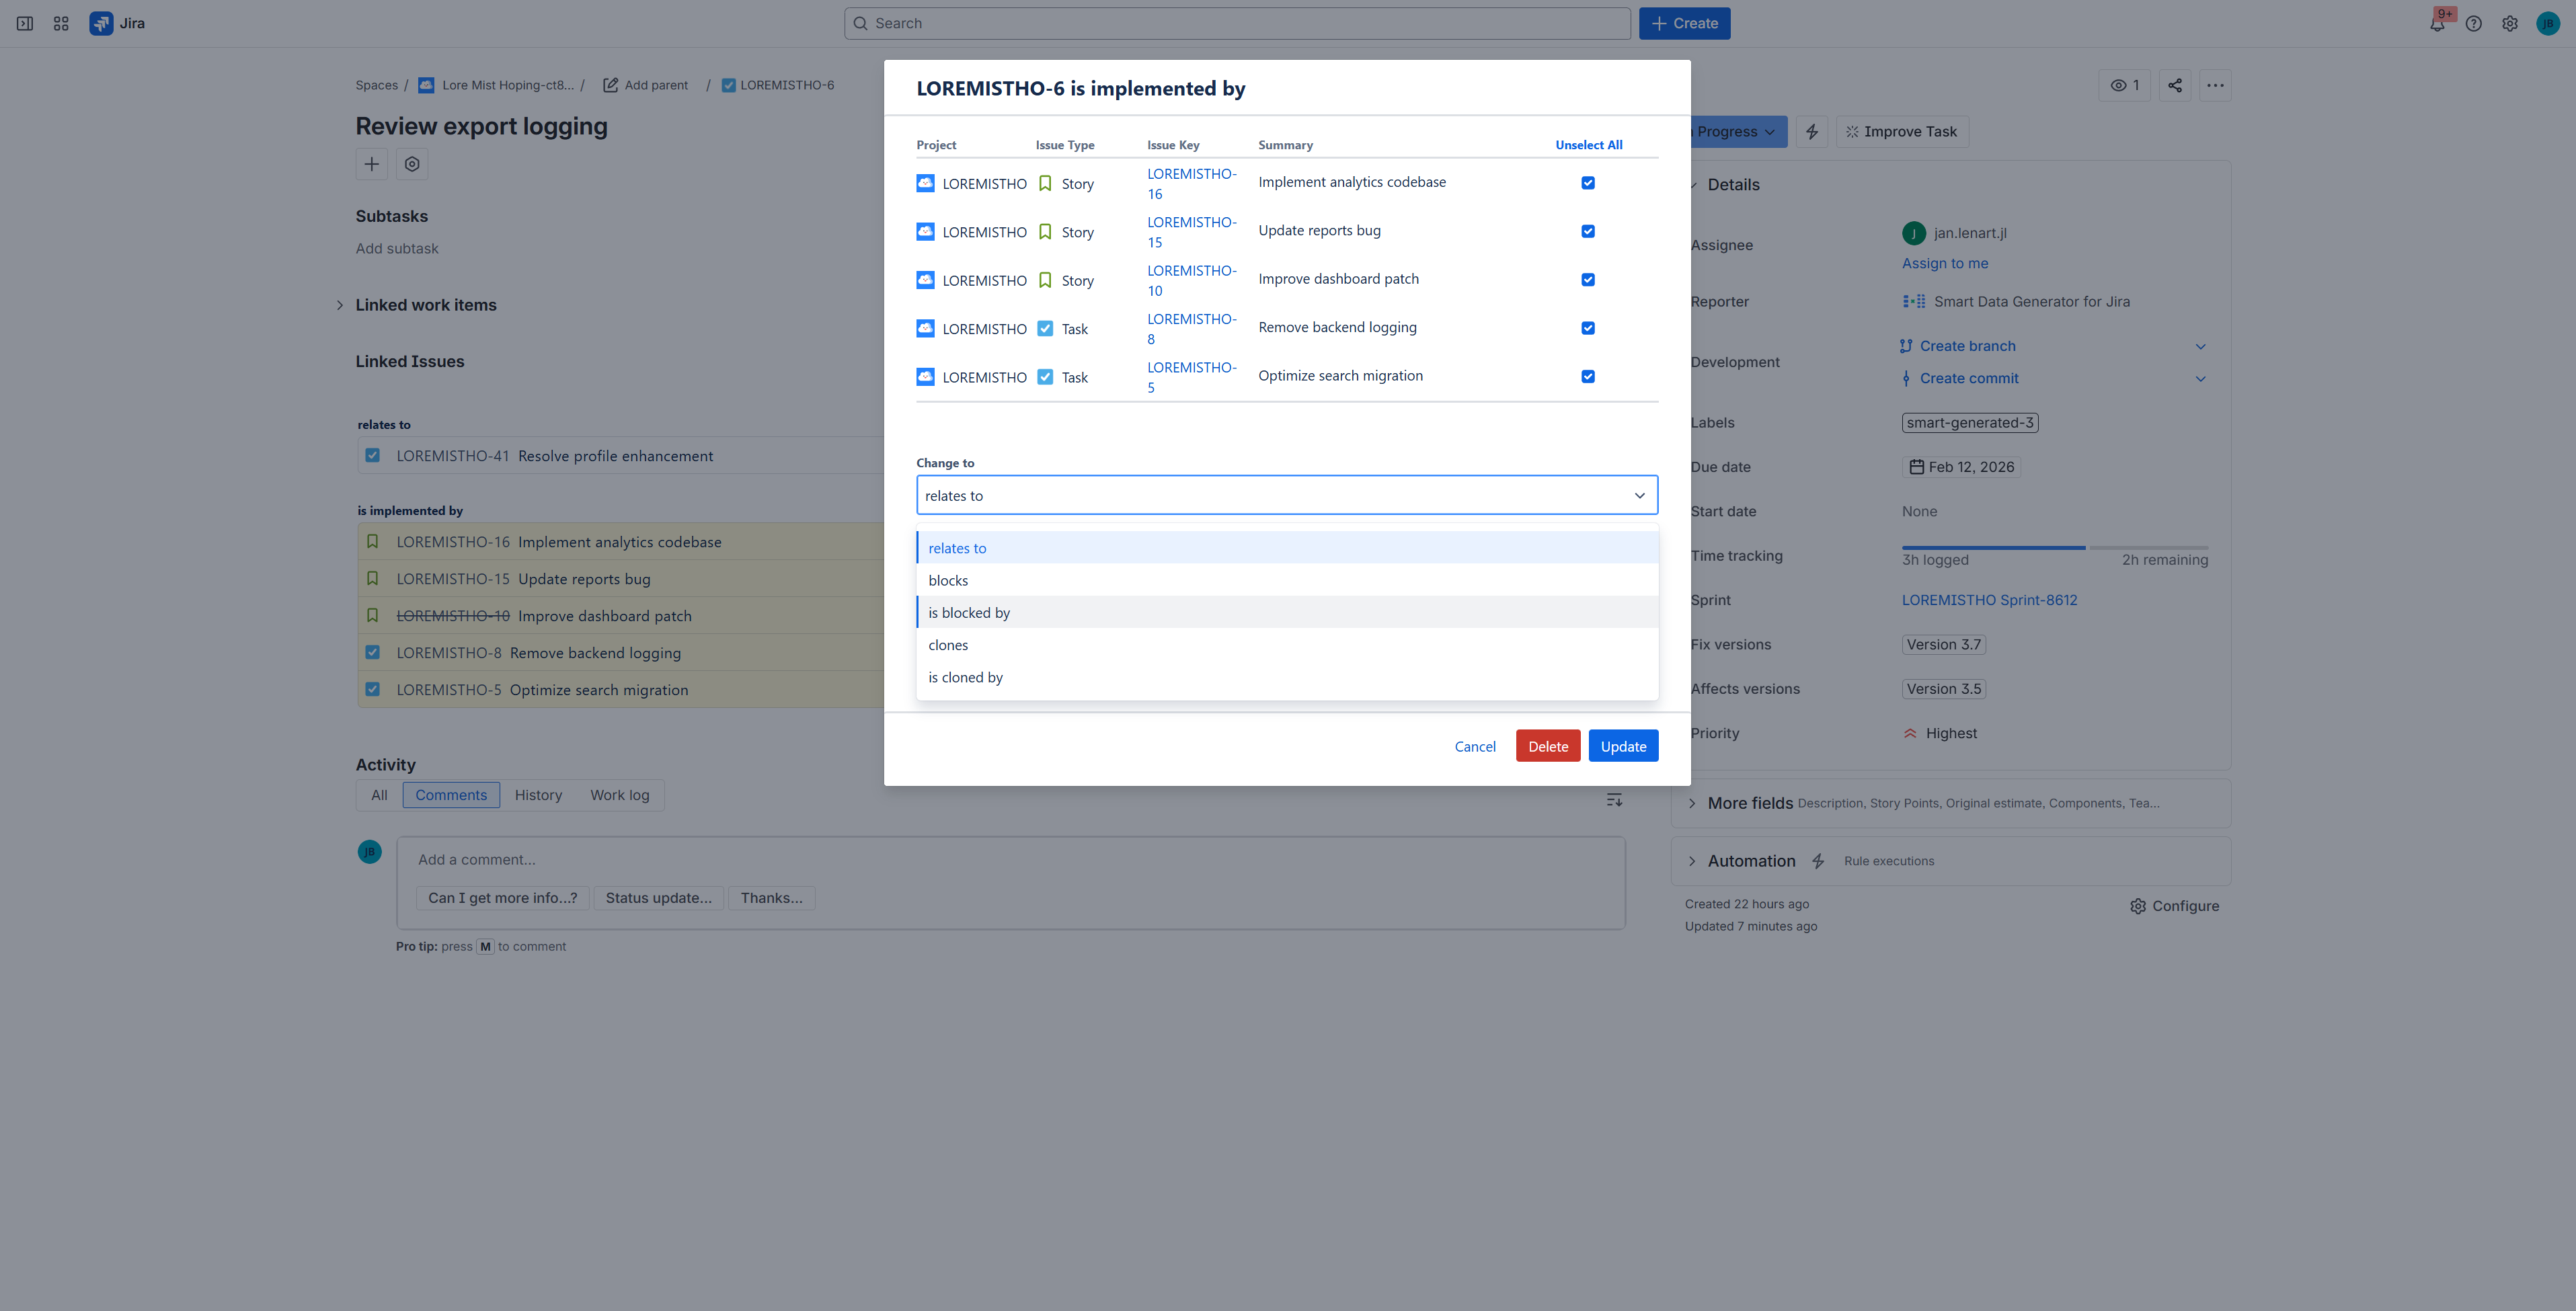Click the time tracking progress bar
Screen dimensions: 2576x1311
pos(2054,548)
